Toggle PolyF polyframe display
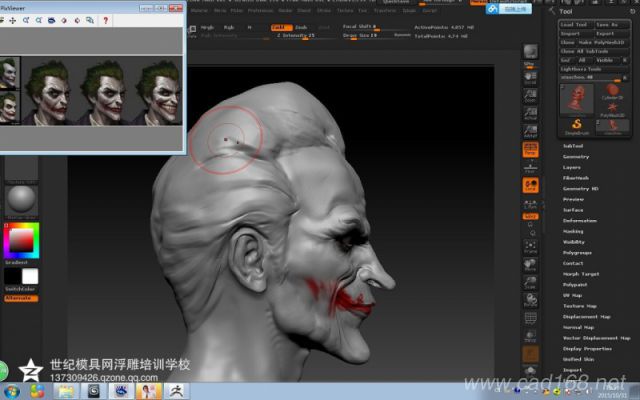Viewport: 640px width, 400px height. pyautogui.click(x=531, y=318)
